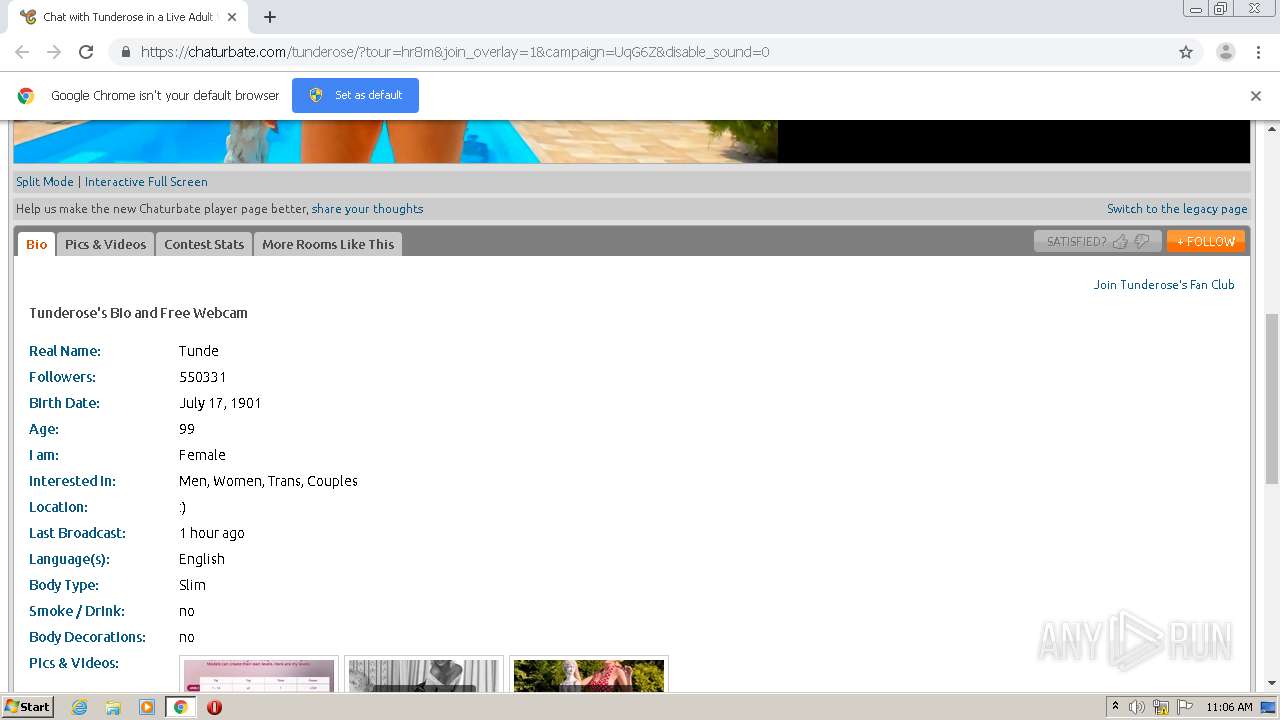Dismiss the default browser notification bar
1280x720 pixels.
(1256, 96)
